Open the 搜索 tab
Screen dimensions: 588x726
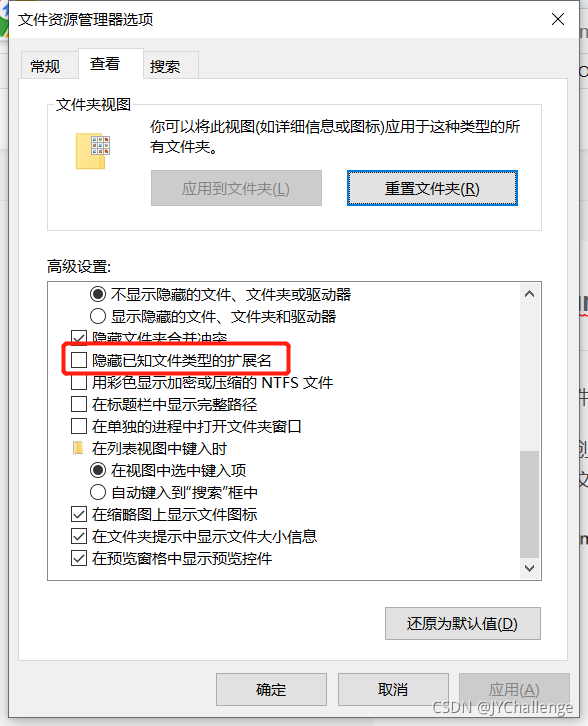point(165,66)
